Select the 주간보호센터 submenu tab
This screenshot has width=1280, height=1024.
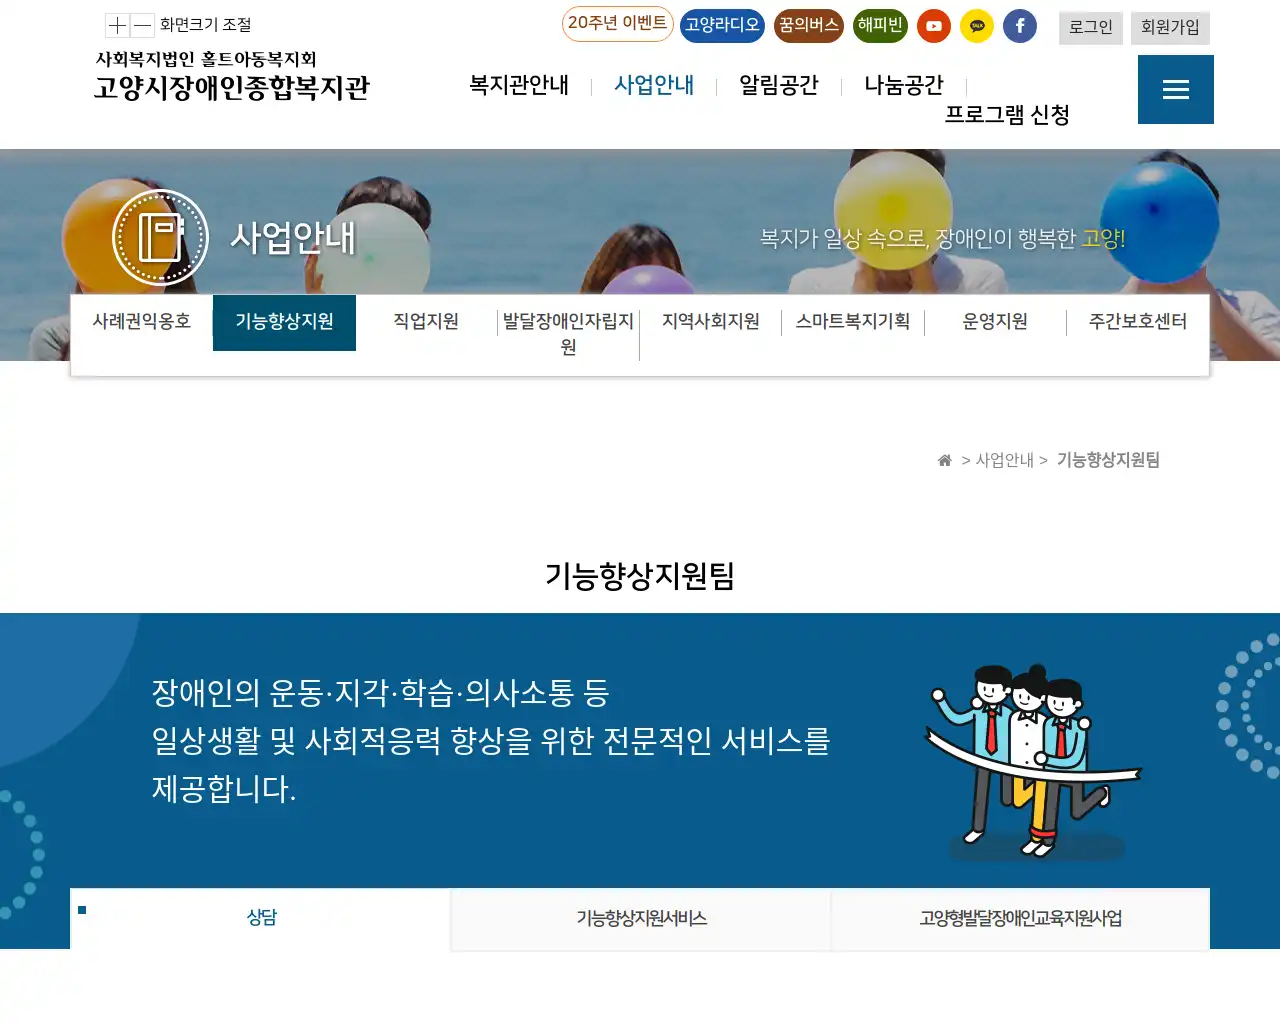point(1138,322)
